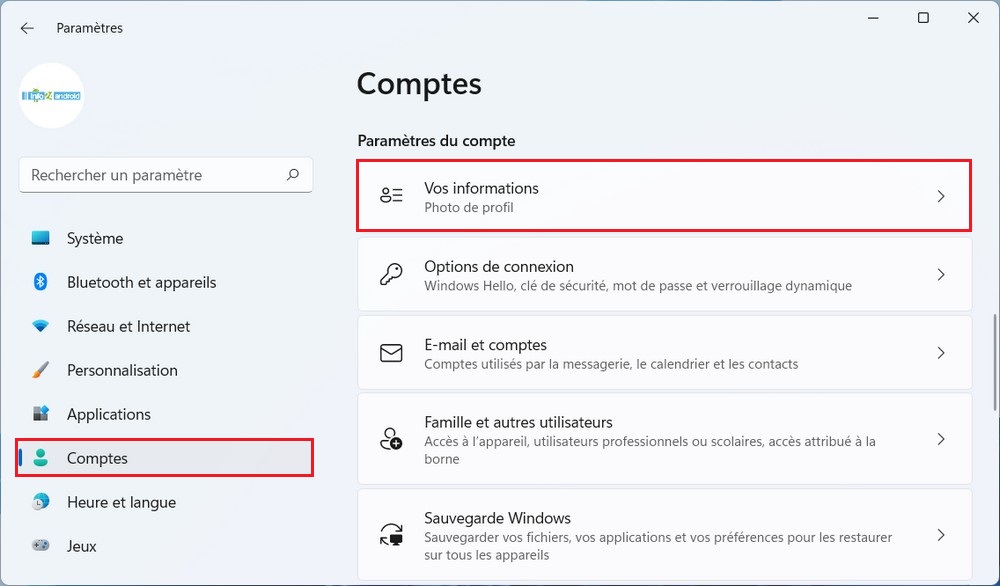Click the search magnifier icon

(293, 174)
